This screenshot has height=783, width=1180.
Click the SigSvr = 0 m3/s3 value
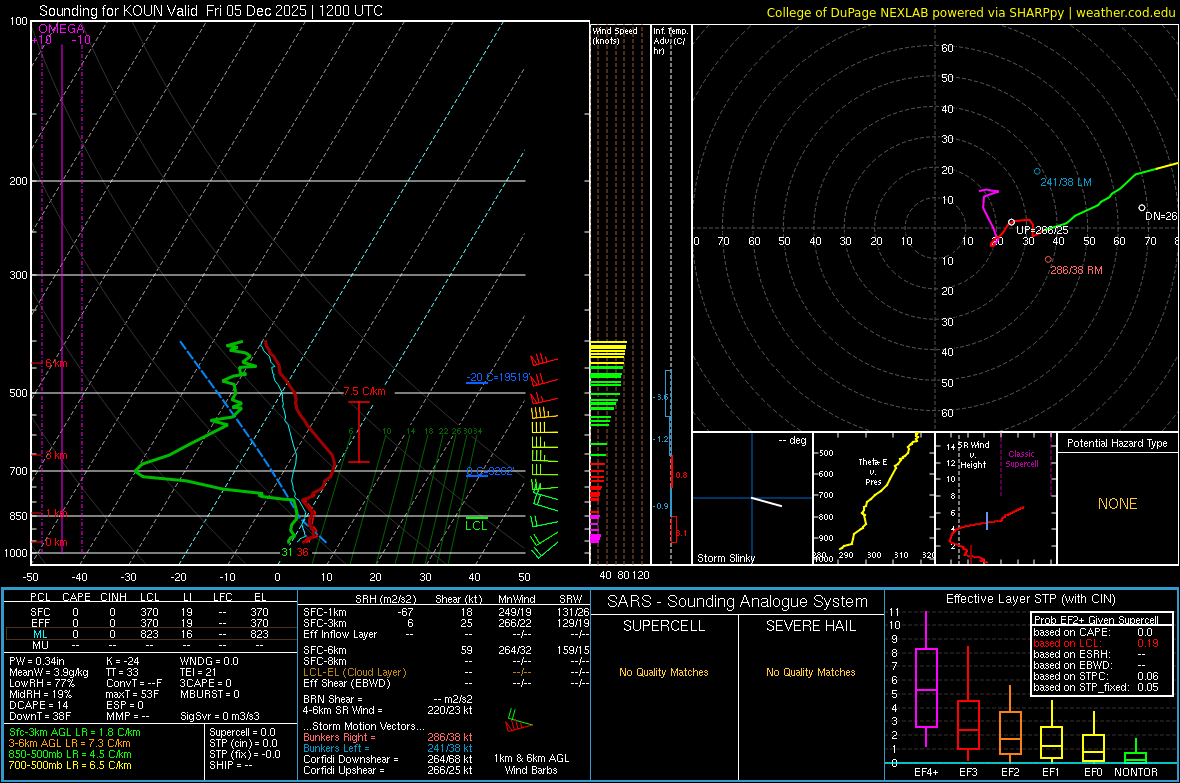[x=220, y=716]
